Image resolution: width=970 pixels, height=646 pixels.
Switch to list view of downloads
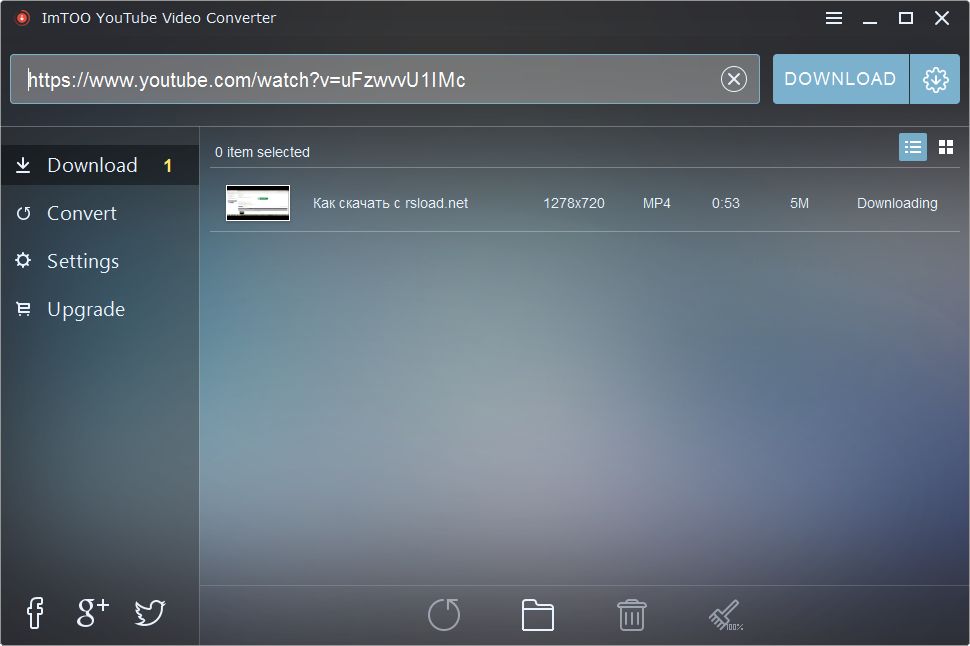coord(912,146)
